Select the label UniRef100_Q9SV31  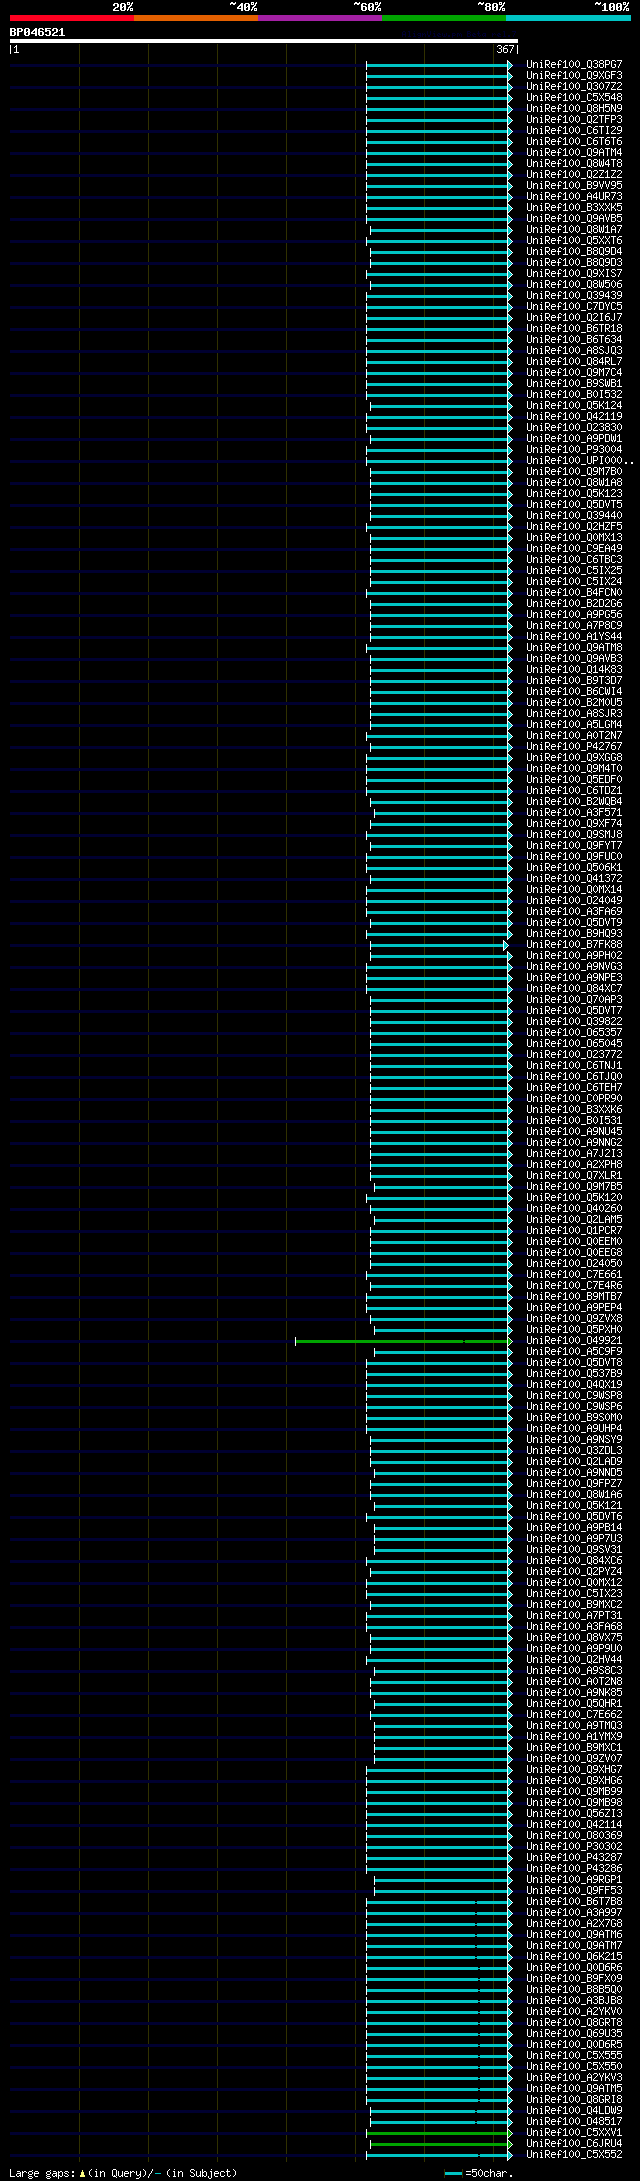click(x=574, y=1550)
